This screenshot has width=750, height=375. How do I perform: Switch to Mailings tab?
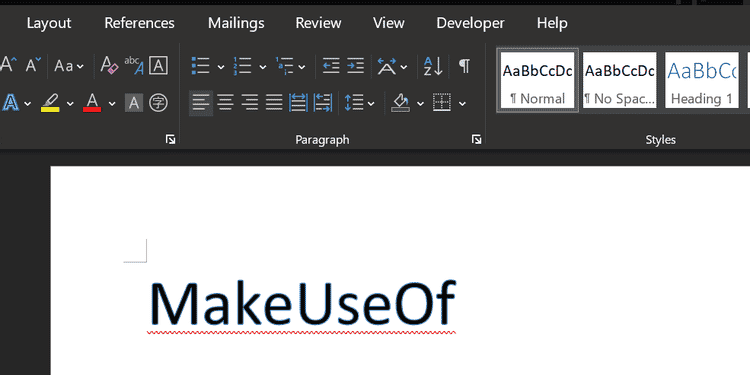[236, 23]
